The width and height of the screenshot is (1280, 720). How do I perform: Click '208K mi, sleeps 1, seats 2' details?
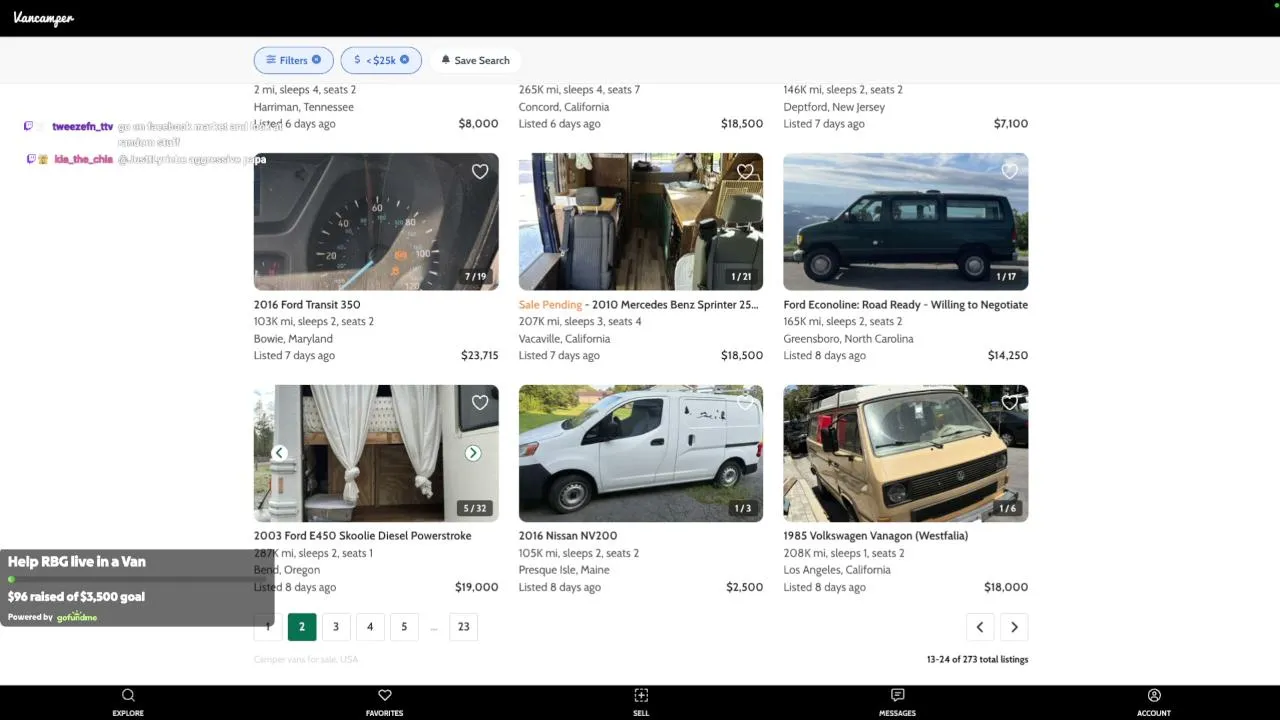coord(844,553)
